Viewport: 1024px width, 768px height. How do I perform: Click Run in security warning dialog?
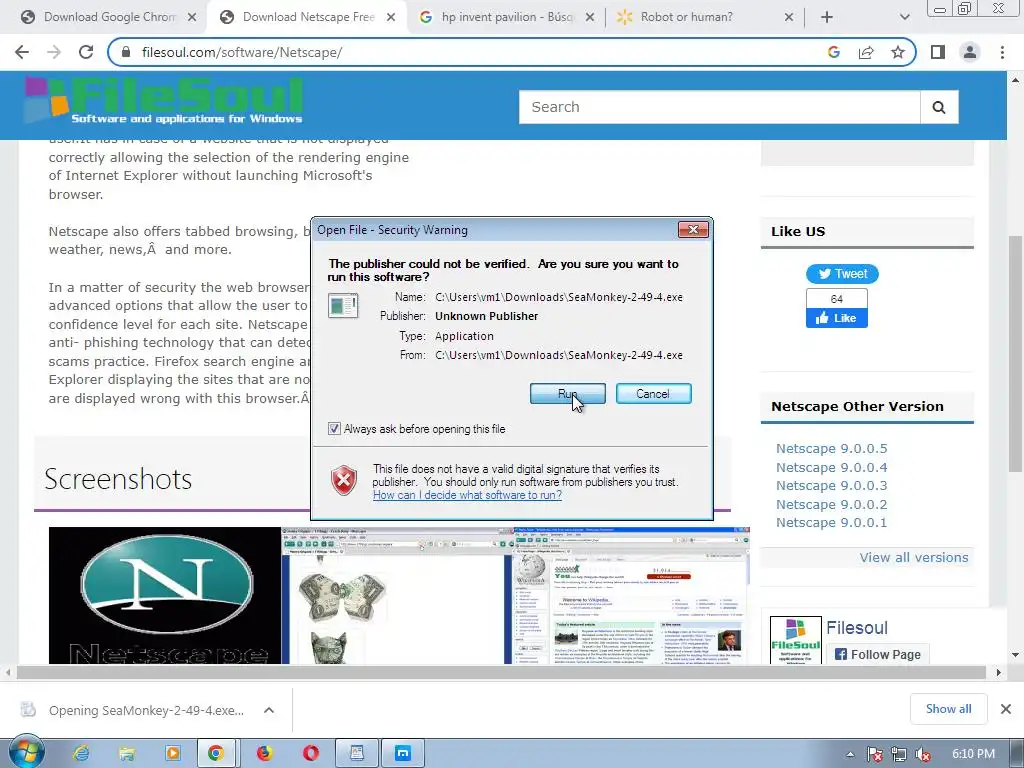tap(568, 394)
